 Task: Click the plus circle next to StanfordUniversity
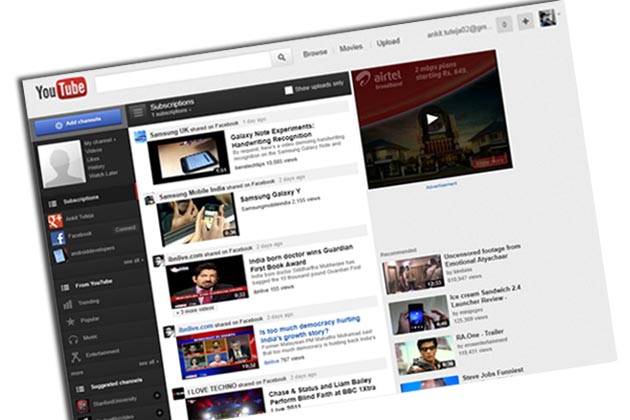157,395
